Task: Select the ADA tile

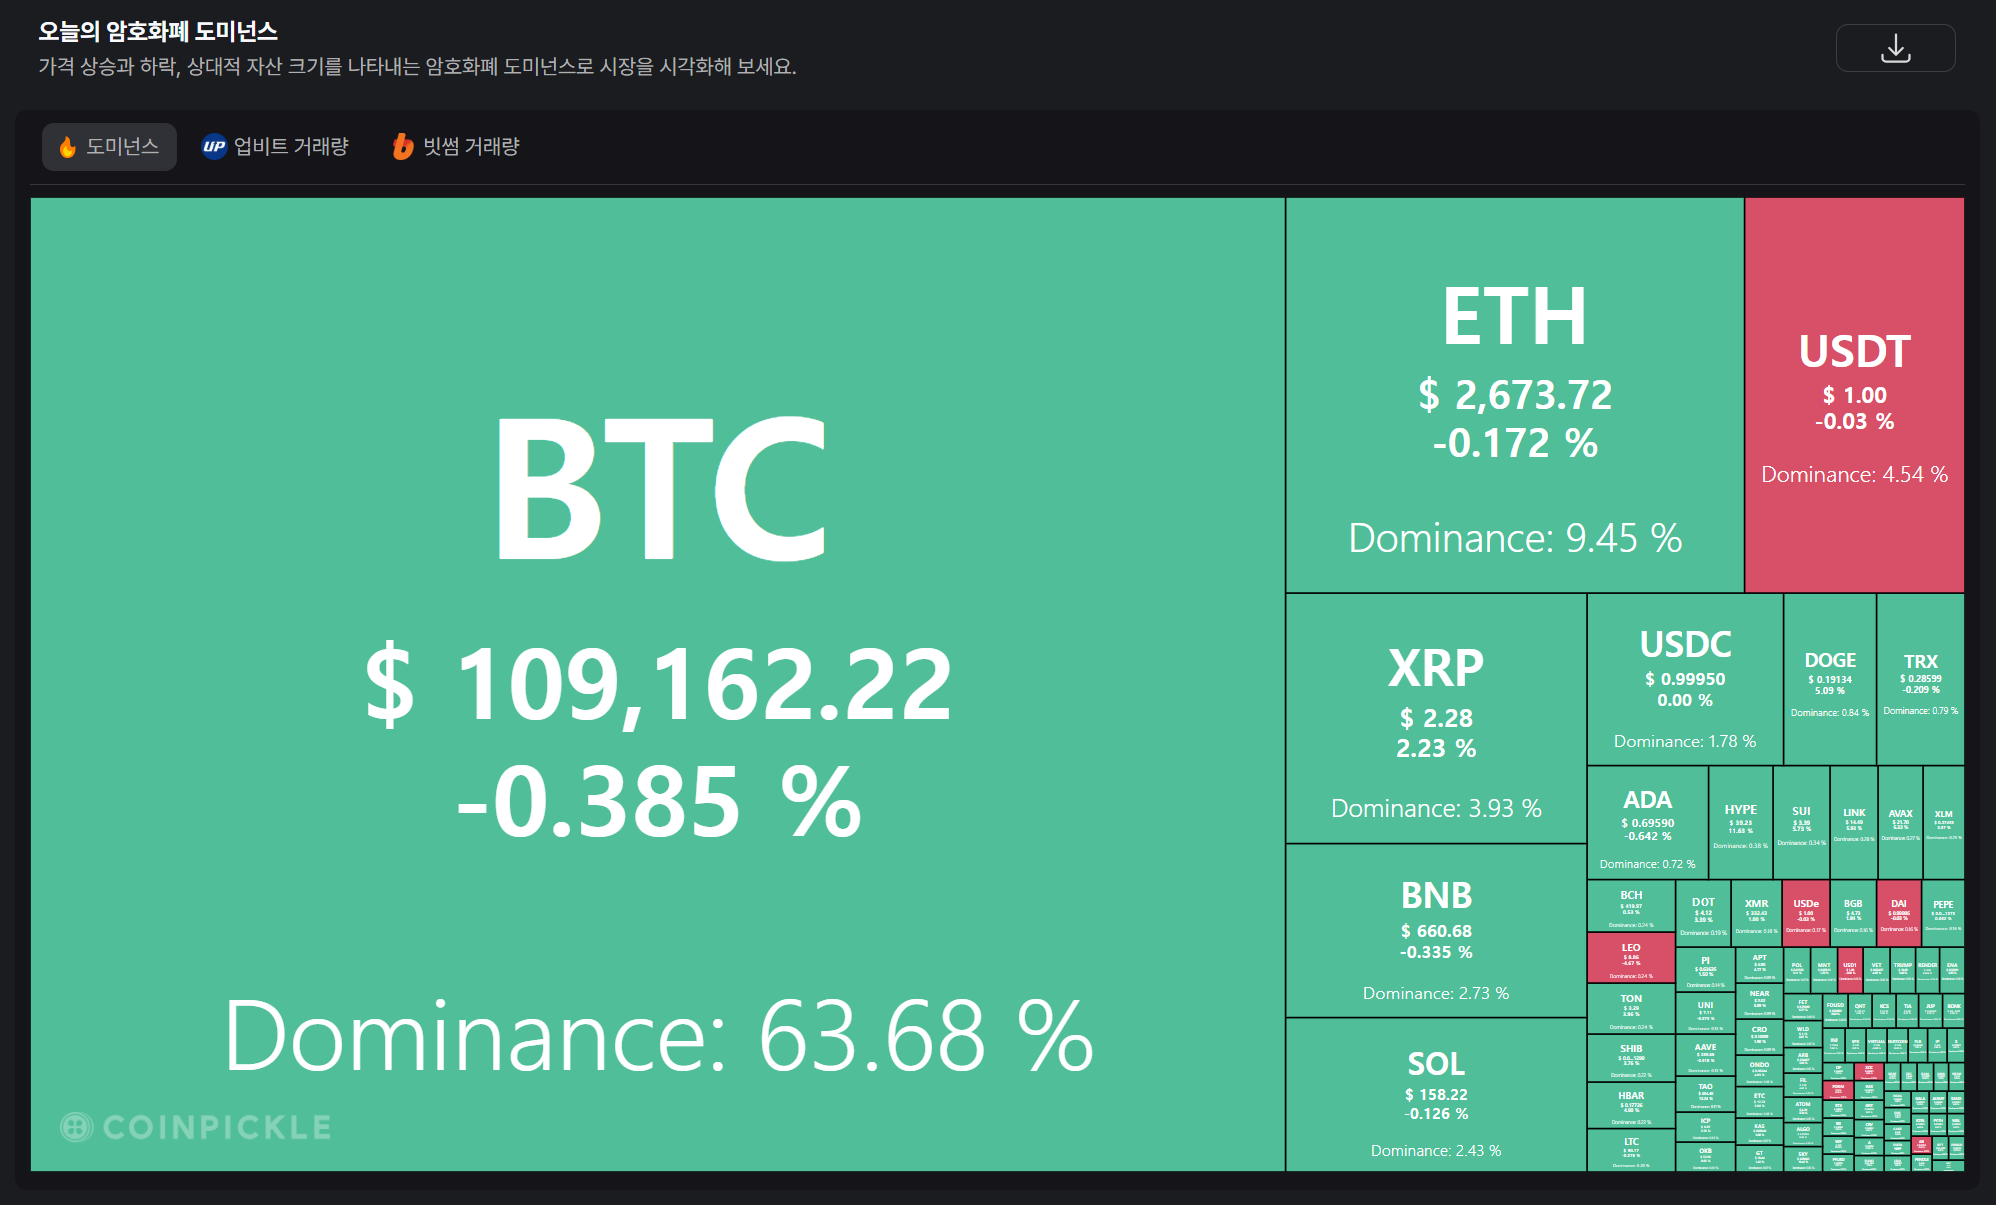Action: pos(1648,823)
